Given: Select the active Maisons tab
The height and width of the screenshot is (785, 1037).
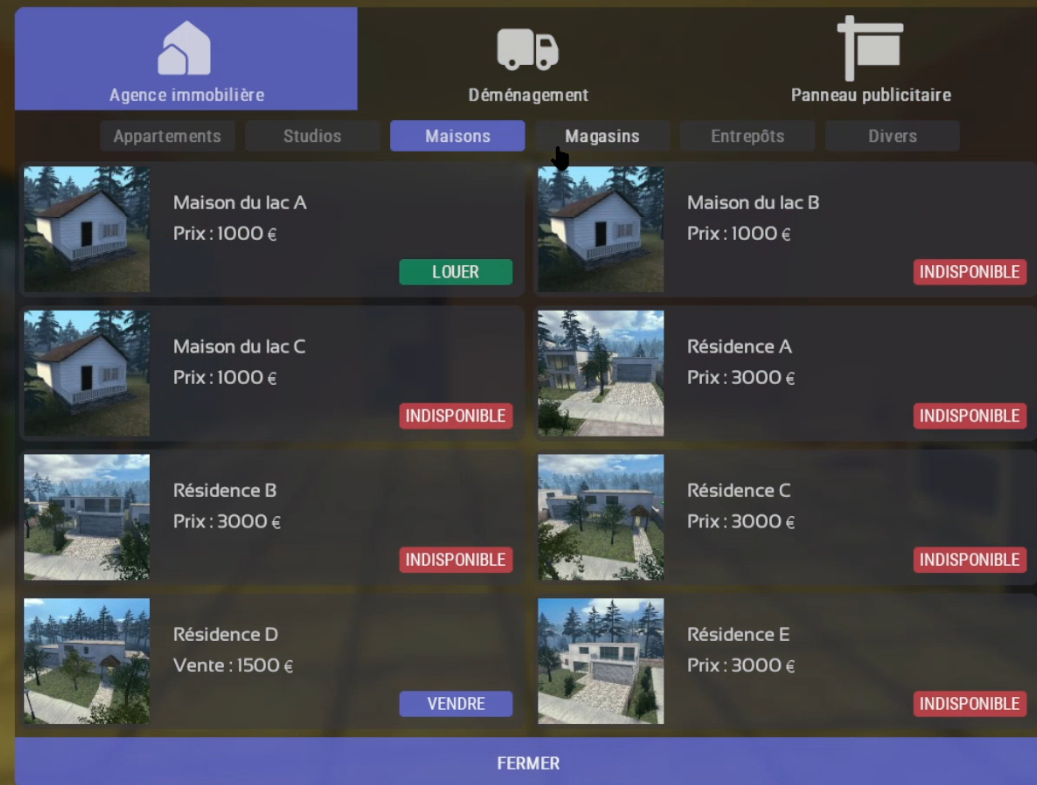Looking at the screenshot, I should point(457,136).
